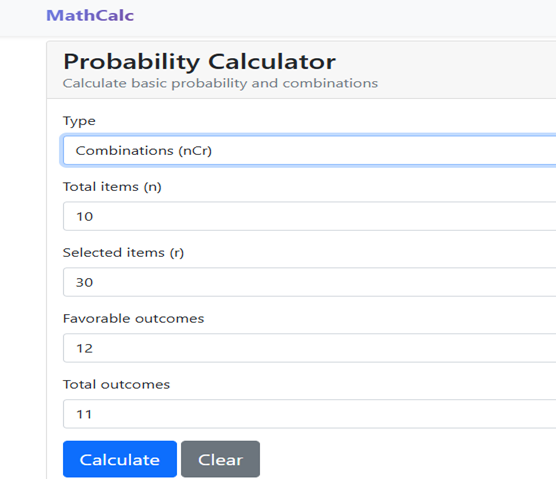556x479 pixels.
Task: Click the value 30 in Selected items
Action: [x=84, y=283]
